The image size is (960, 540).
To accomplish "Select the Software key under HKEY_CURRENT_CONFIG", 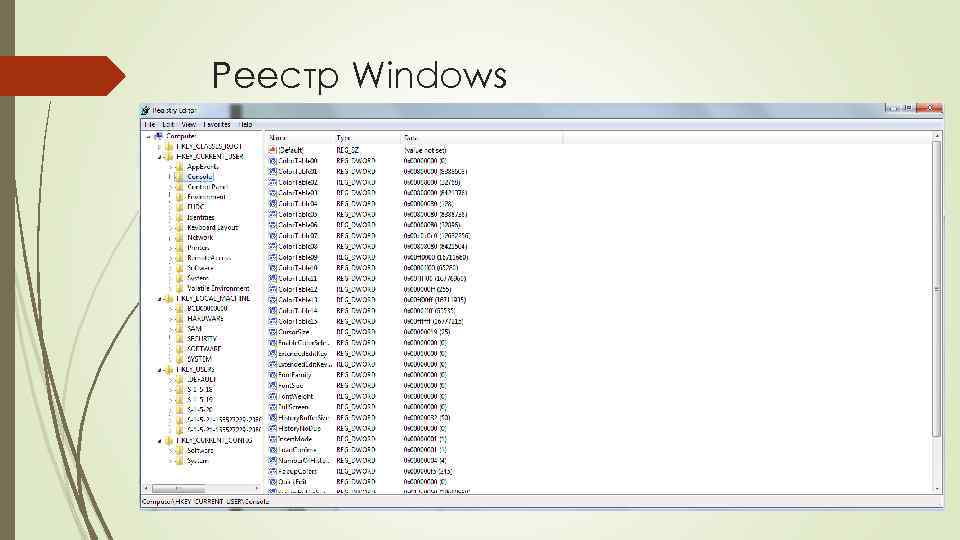I will click(200, 451).
